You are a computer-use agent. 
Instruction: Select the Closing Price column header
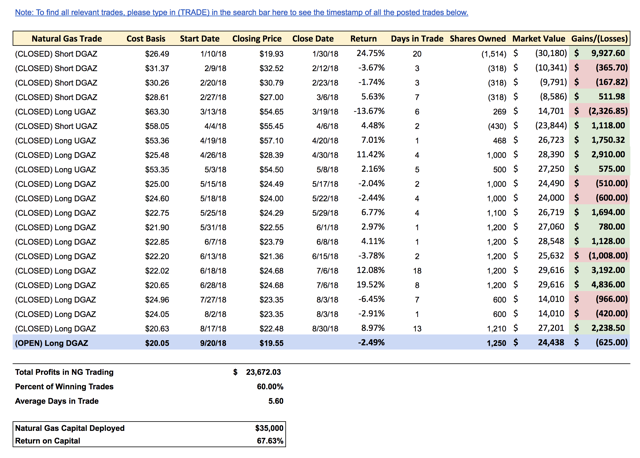click(x=257, y=39)
